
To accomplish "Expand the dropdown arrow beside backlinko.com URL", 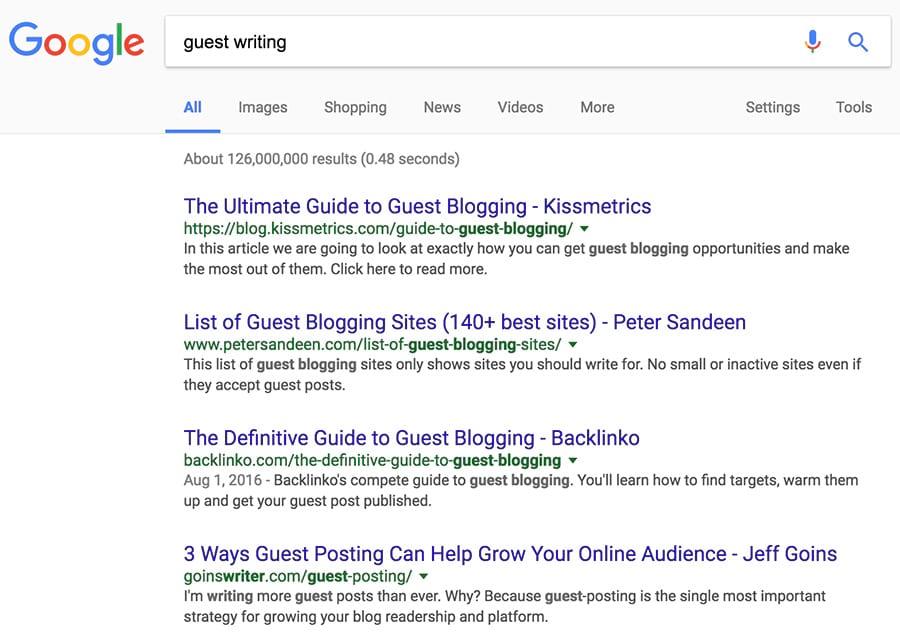I will (573, 461).
